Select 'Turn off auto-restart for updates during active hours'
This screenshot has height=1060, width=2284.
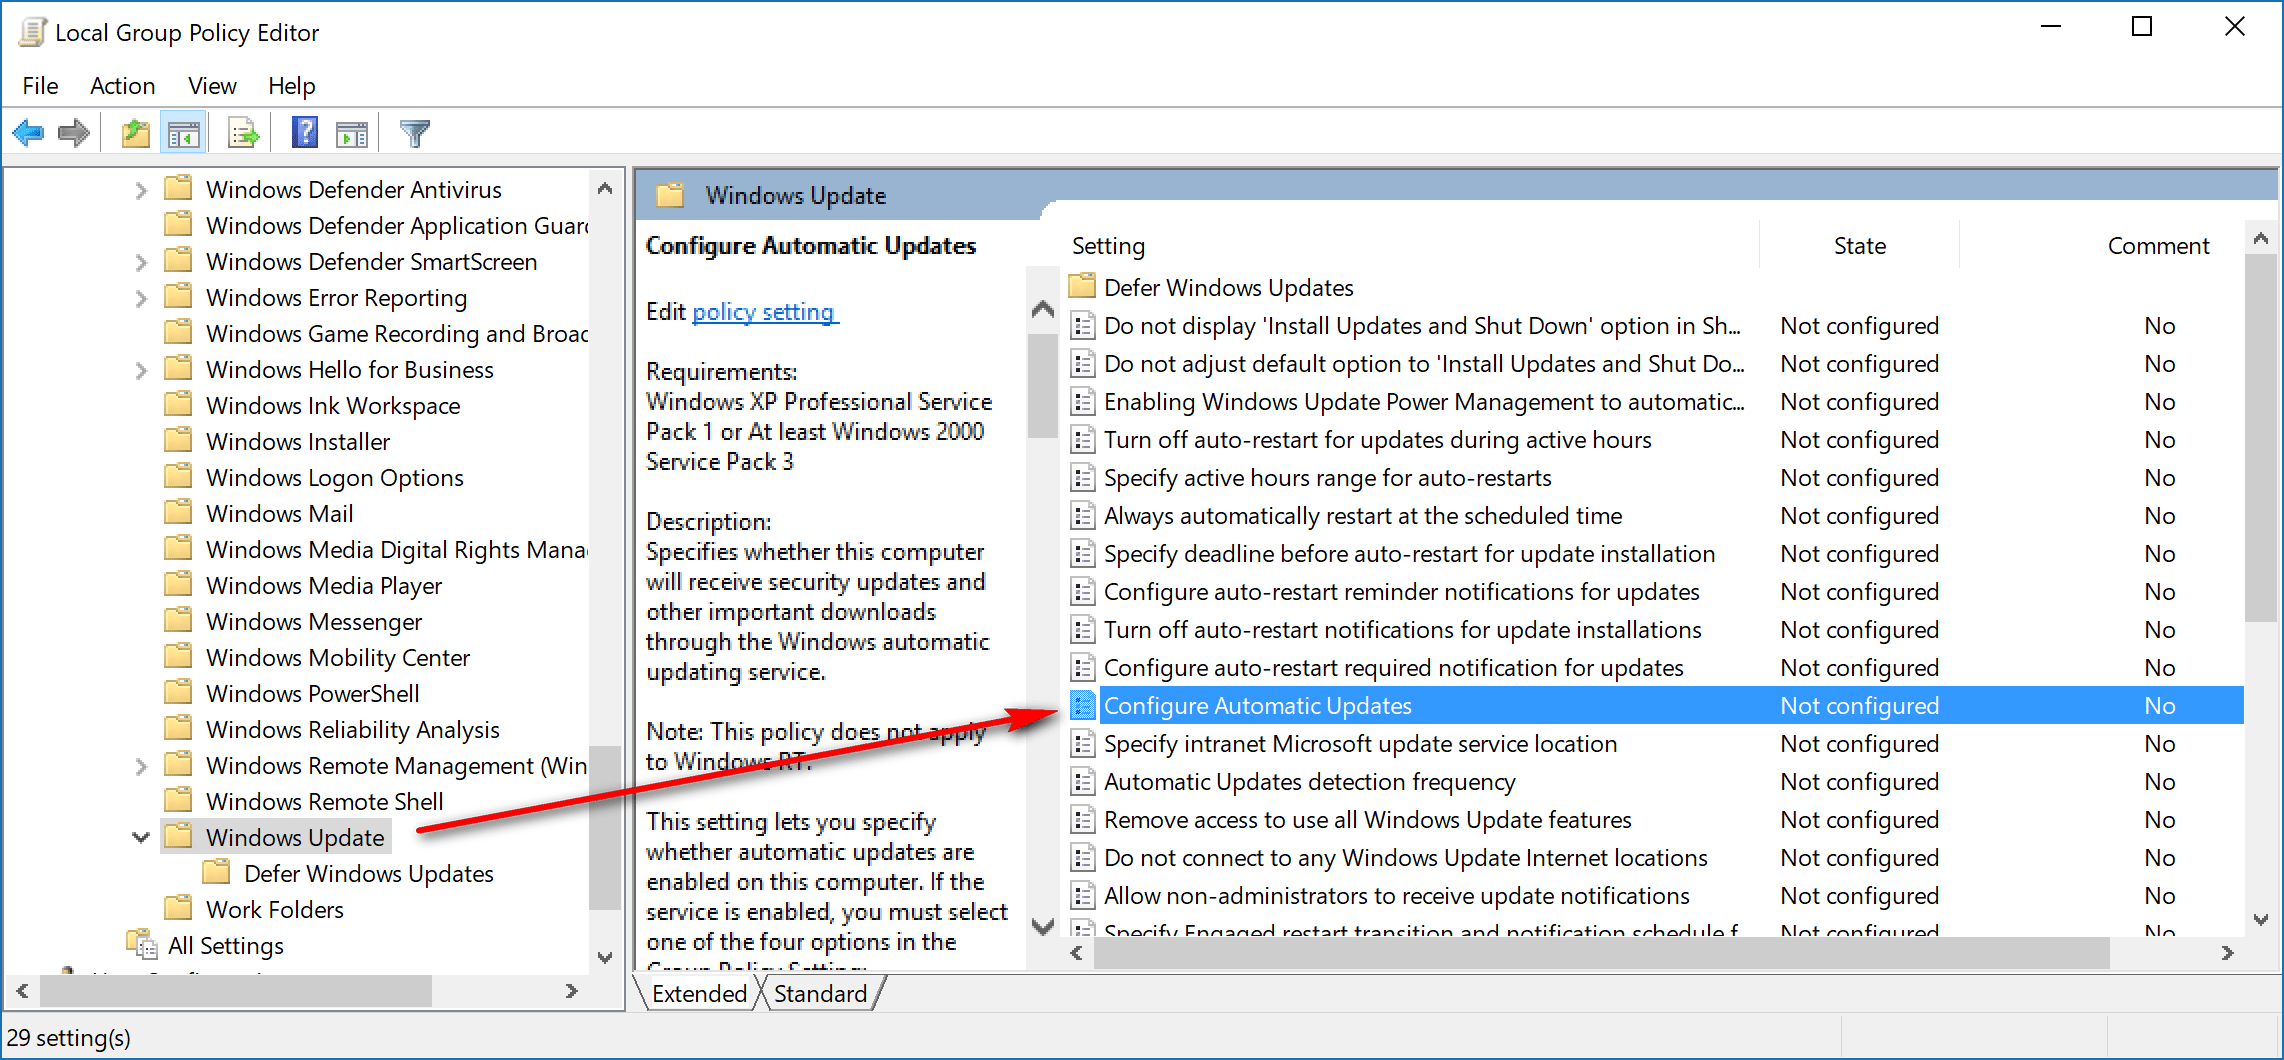click(1377, 439)
